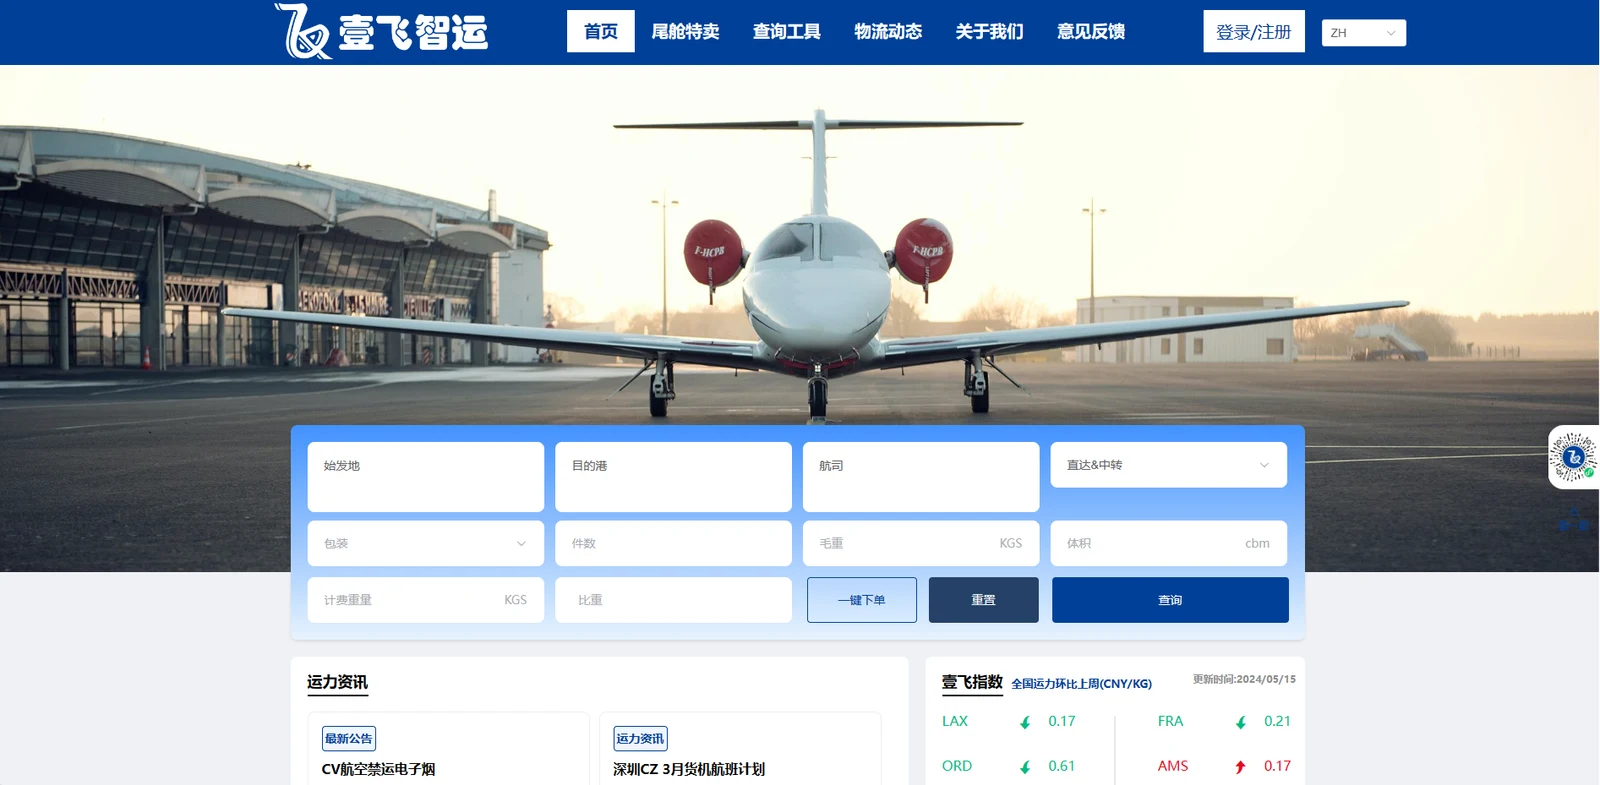
Task: Open the floating QR code widget
Action: click(x=1573, y=457)
